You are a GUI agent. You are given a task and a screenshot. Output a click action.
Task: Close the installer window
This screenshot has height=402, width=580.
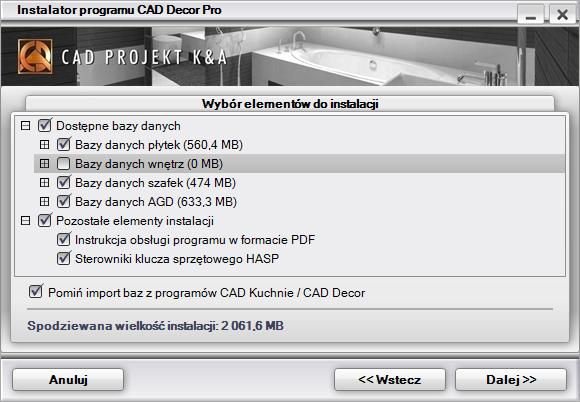click(x=562, y=14)
